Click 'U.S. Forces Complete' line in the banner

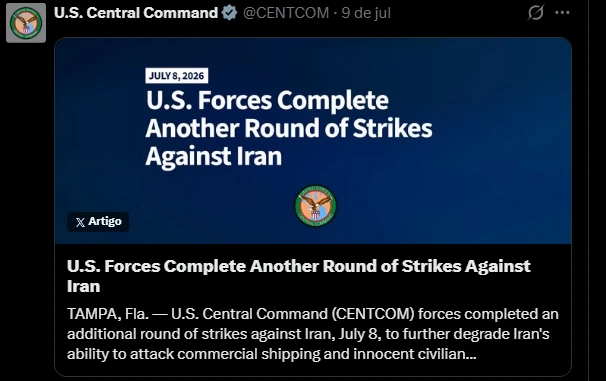(x=267, y=100)
